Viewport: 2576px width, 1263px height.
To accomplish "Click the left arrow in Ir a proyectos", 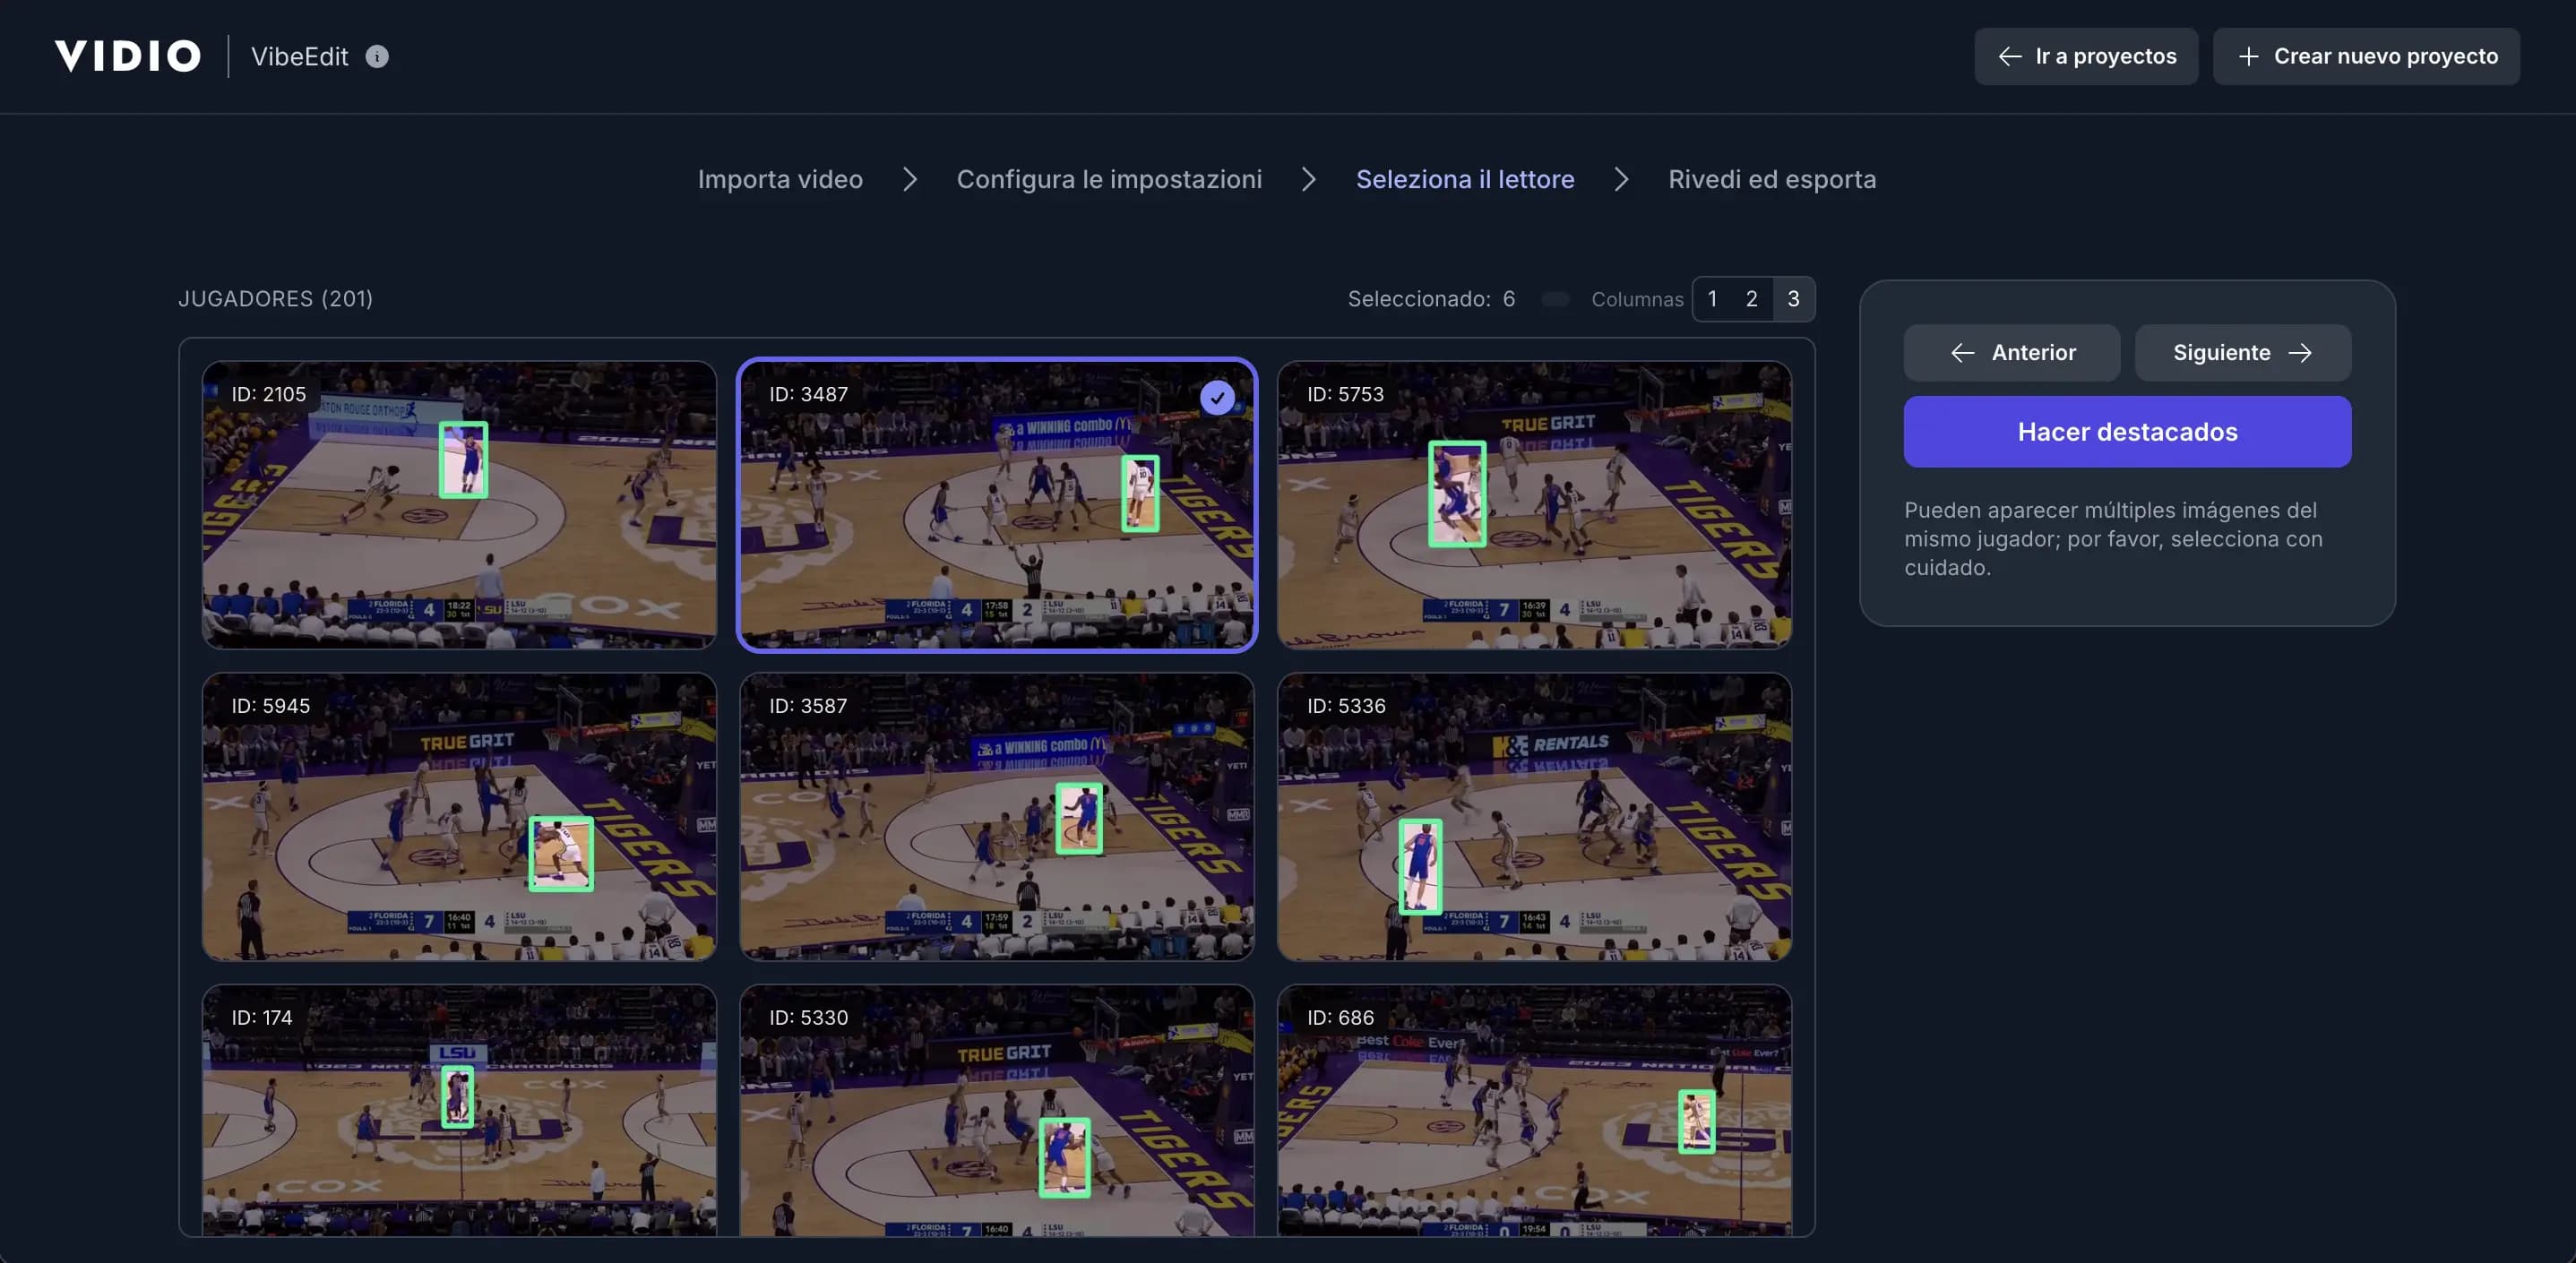I will (x=2009, y=56).
